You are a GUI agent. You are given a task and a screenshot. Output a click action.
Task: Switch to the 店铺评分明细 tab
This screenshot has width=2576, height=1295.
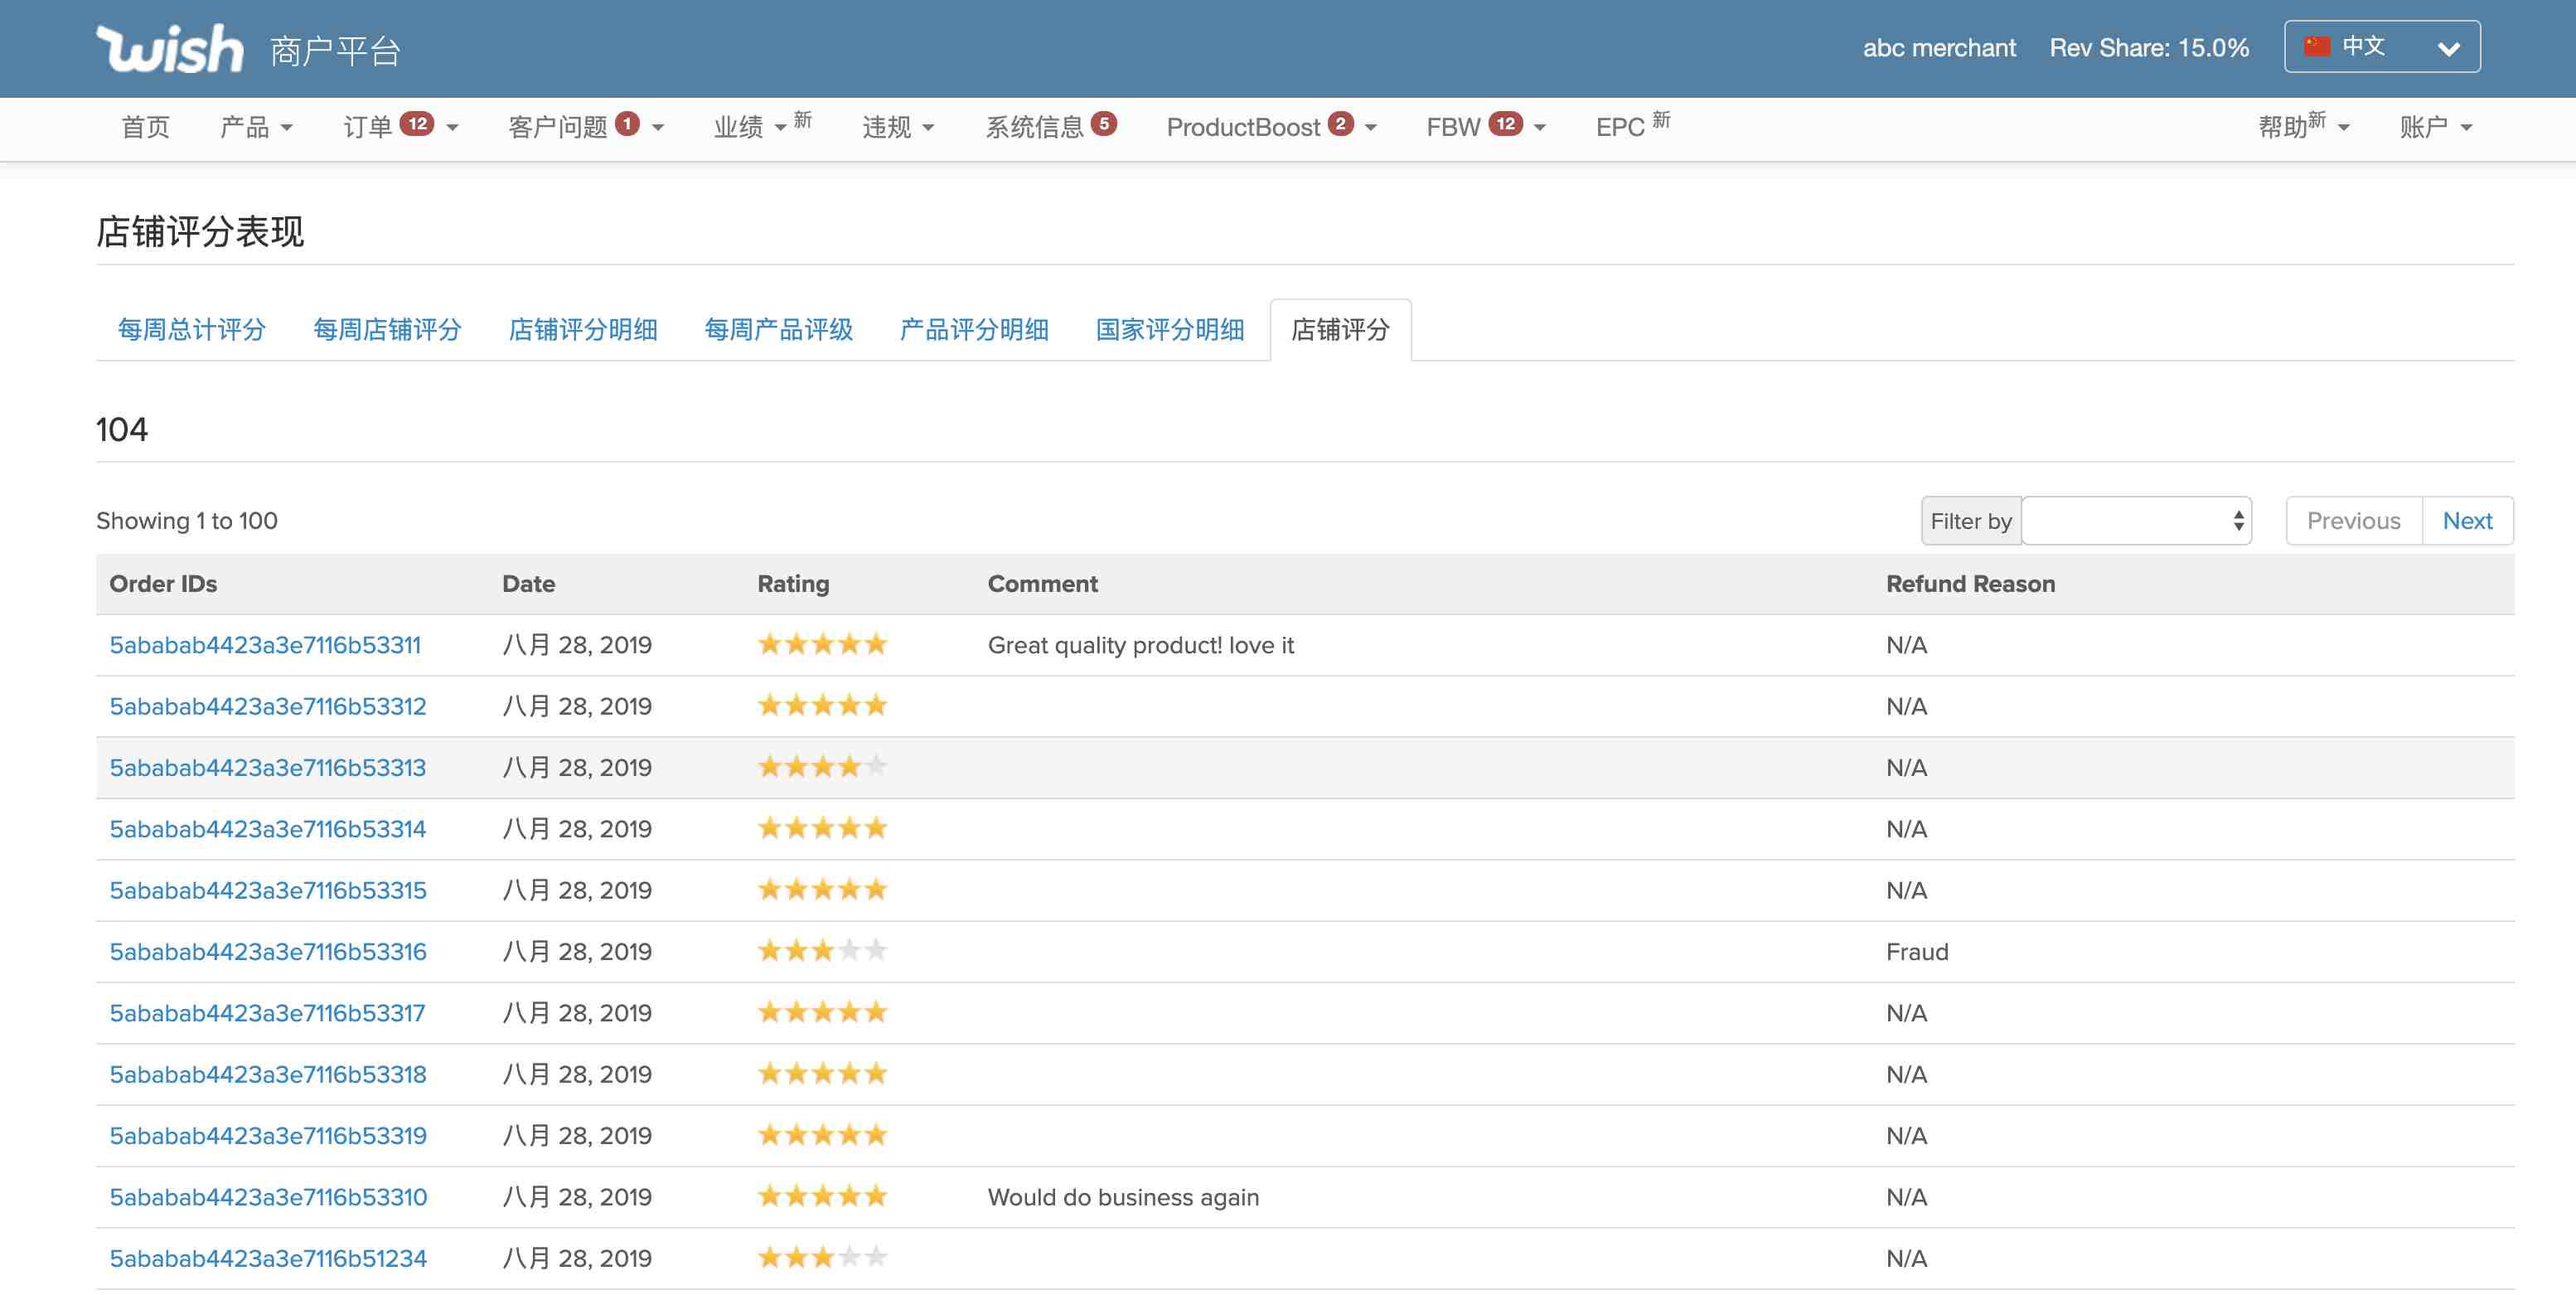[x=583, y=329]
